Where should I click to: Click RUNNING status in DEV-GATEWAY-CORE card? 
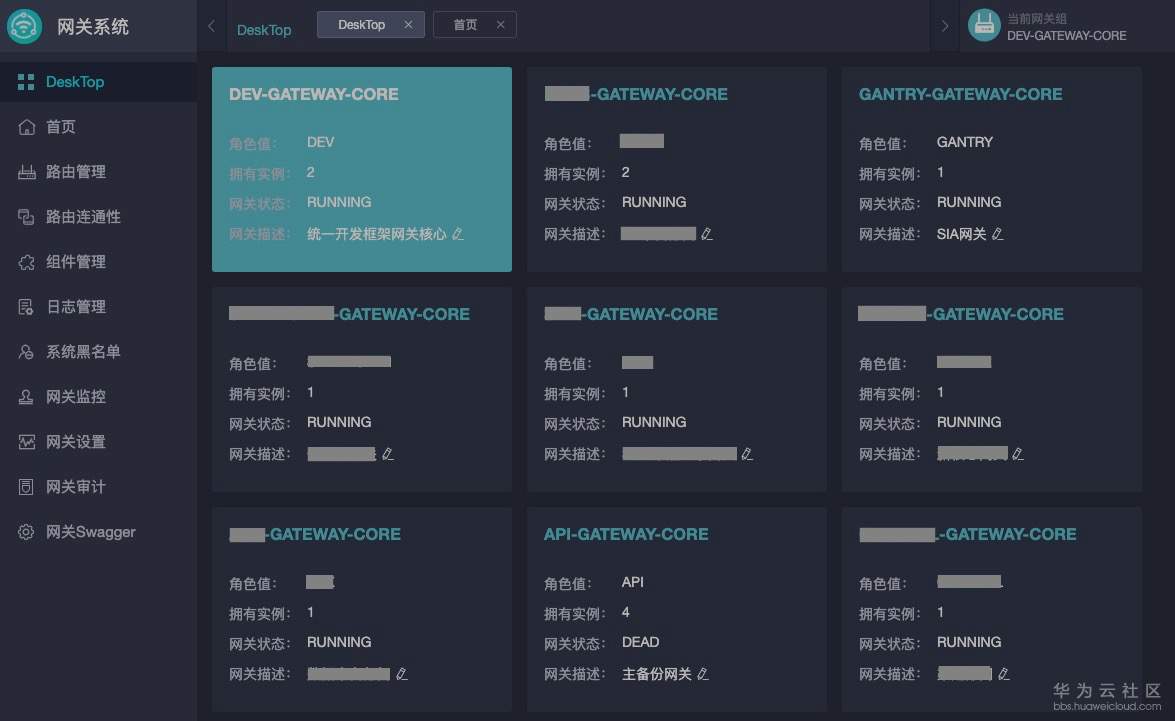point(339,202)
